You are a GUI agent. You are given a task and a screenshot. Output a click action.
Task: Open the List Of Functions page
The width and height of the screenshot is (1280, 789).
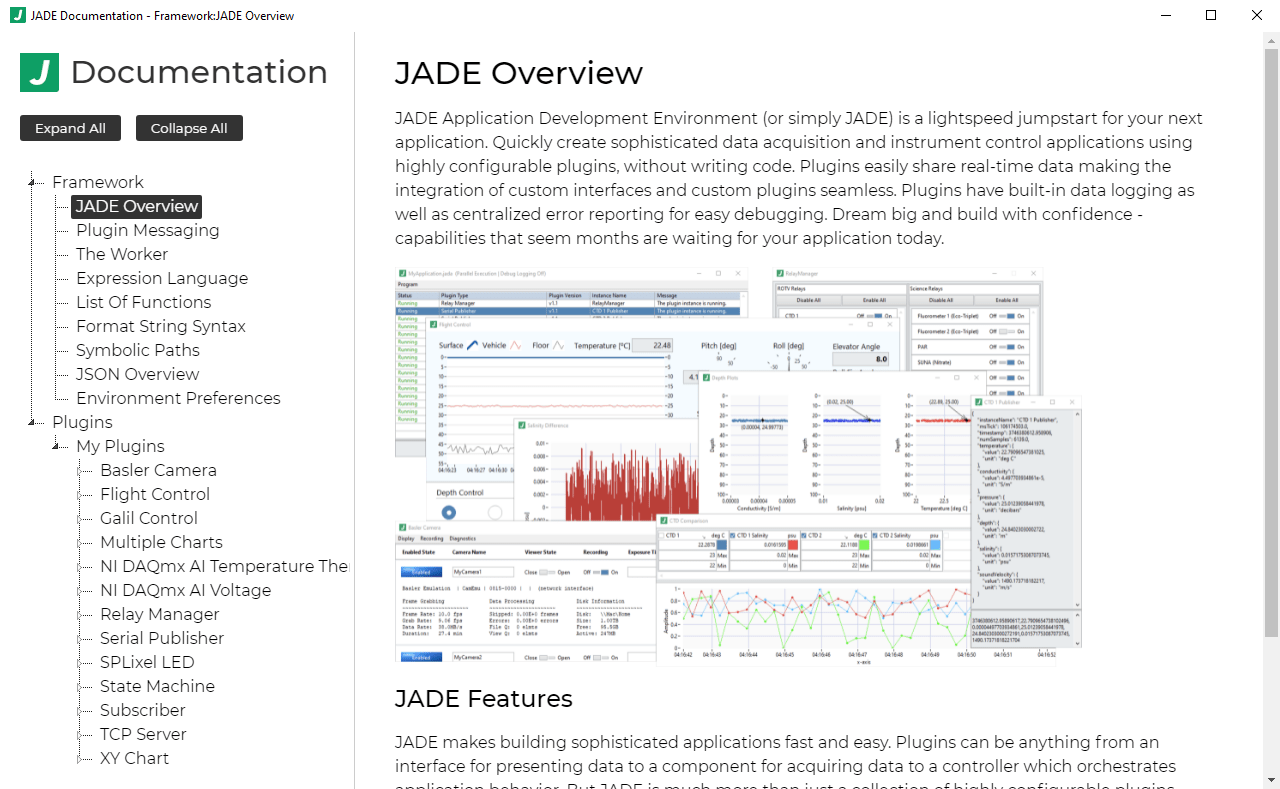[144, 302]
